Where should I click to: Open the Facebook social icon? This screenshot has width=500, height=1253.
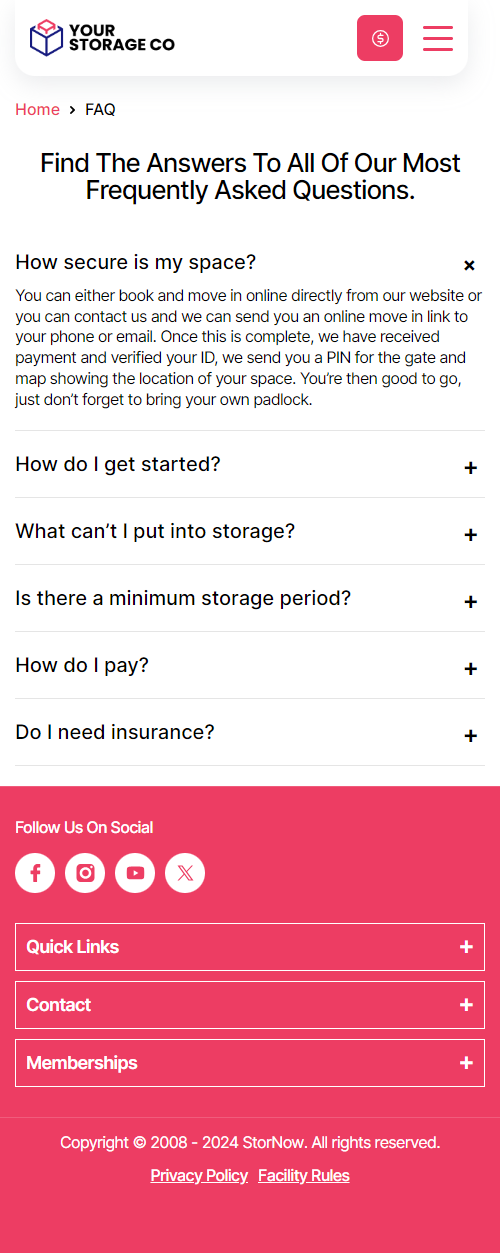(35, 873)
